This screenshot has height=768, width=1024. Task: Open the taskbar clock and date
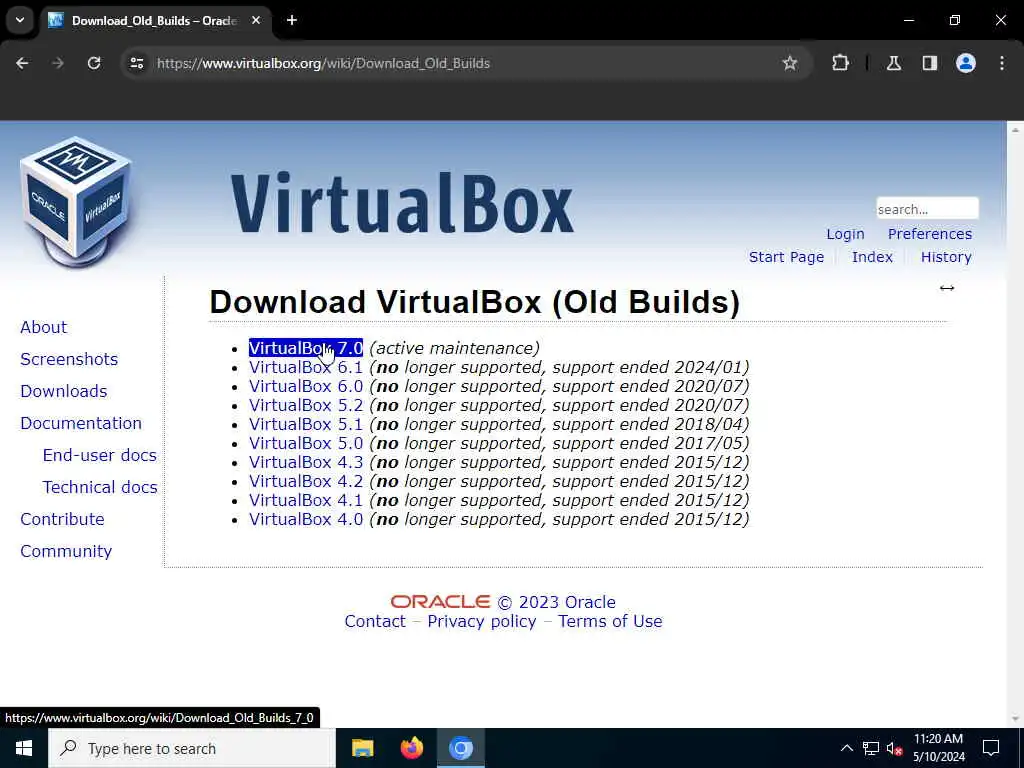pos(938,748)
